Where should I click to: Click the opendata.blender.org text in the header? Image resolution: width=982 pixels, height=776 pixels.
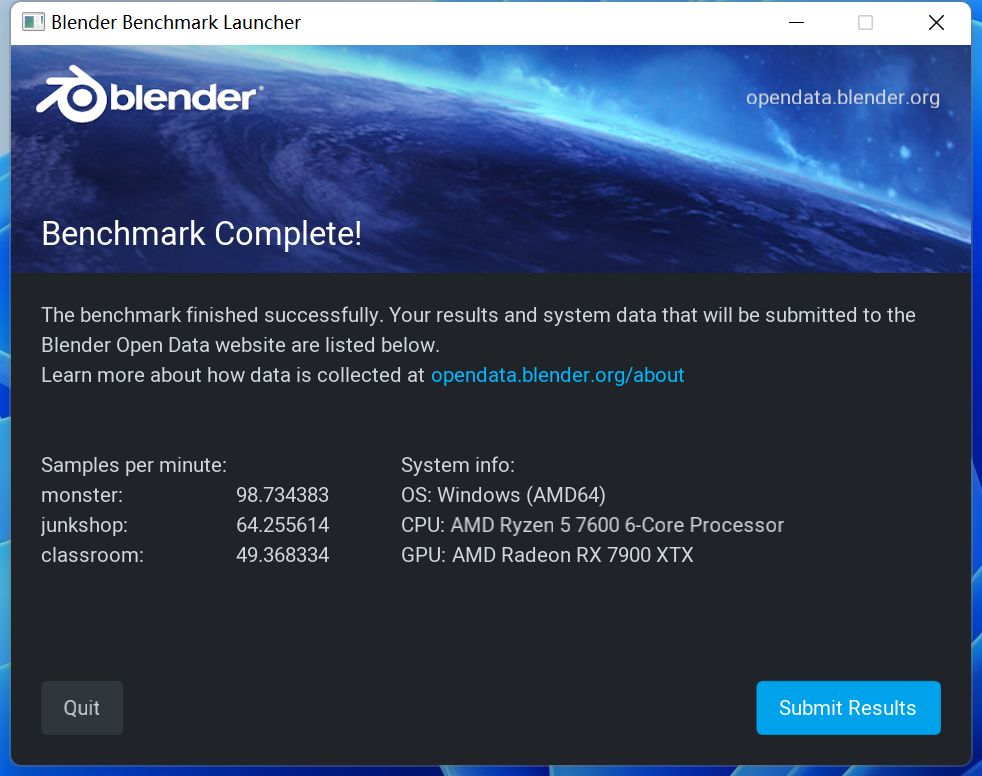[843, 97]
